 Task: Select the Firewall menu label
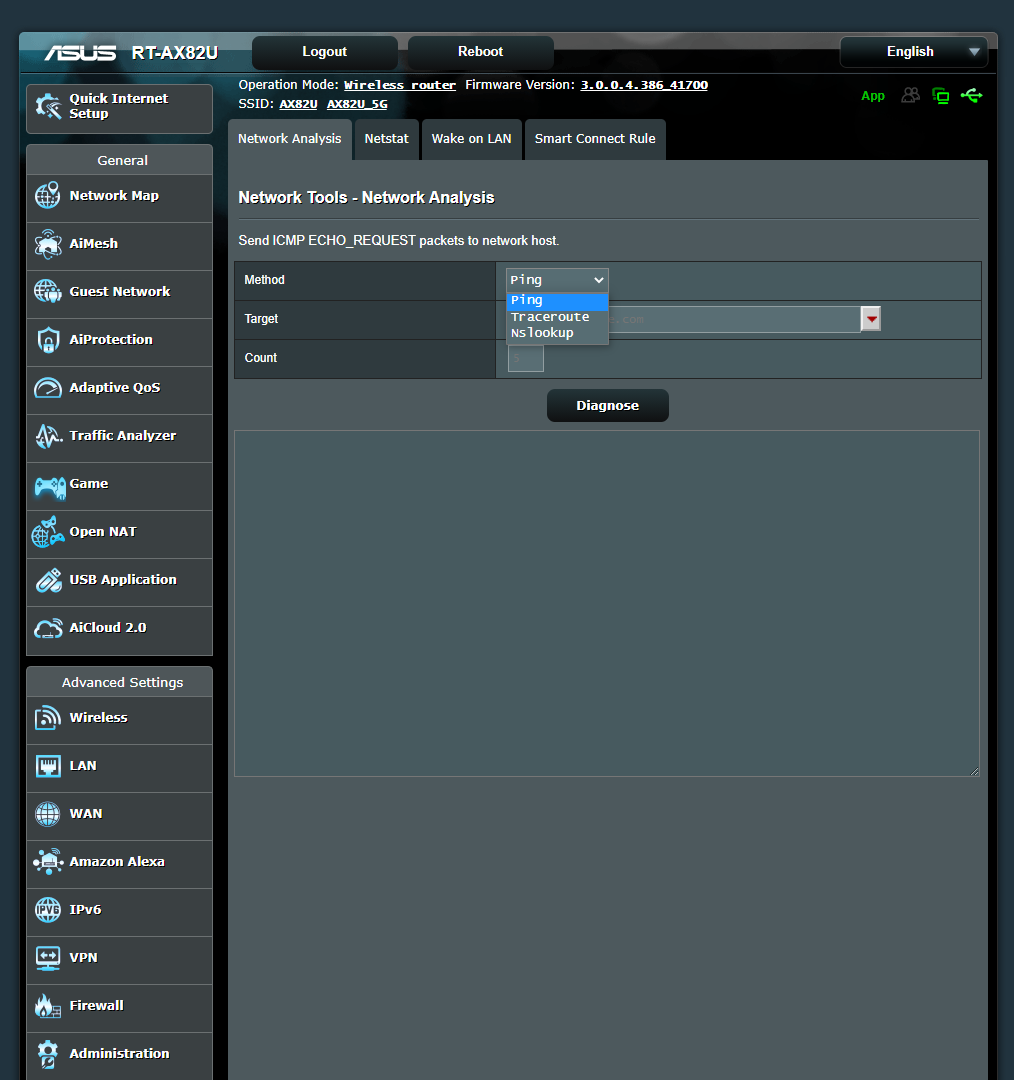96,1006
